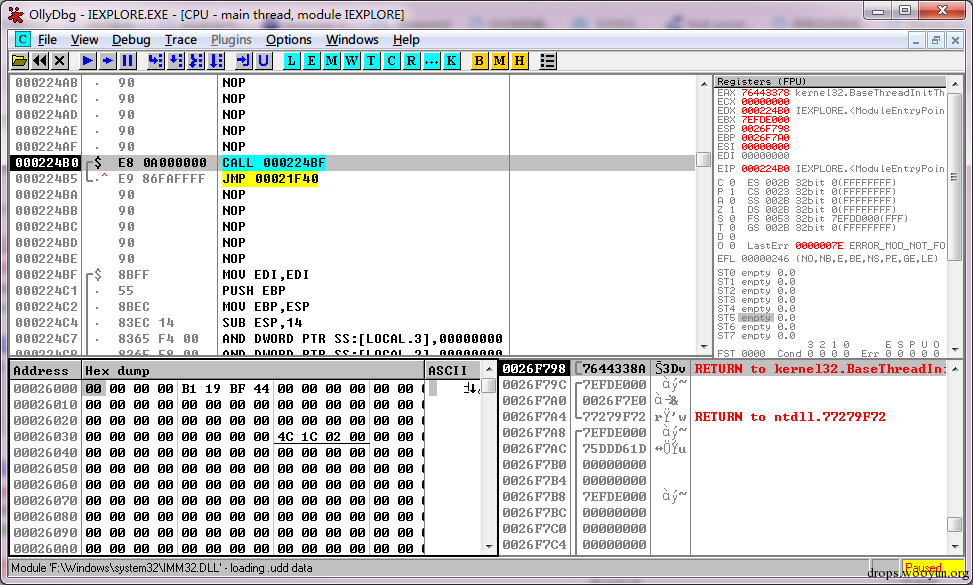Image resolution: width=973 pixels, height=585 pixels.
Task: Click RETURN to ntdll.77279F72 comment
Action: click(790, 417)
